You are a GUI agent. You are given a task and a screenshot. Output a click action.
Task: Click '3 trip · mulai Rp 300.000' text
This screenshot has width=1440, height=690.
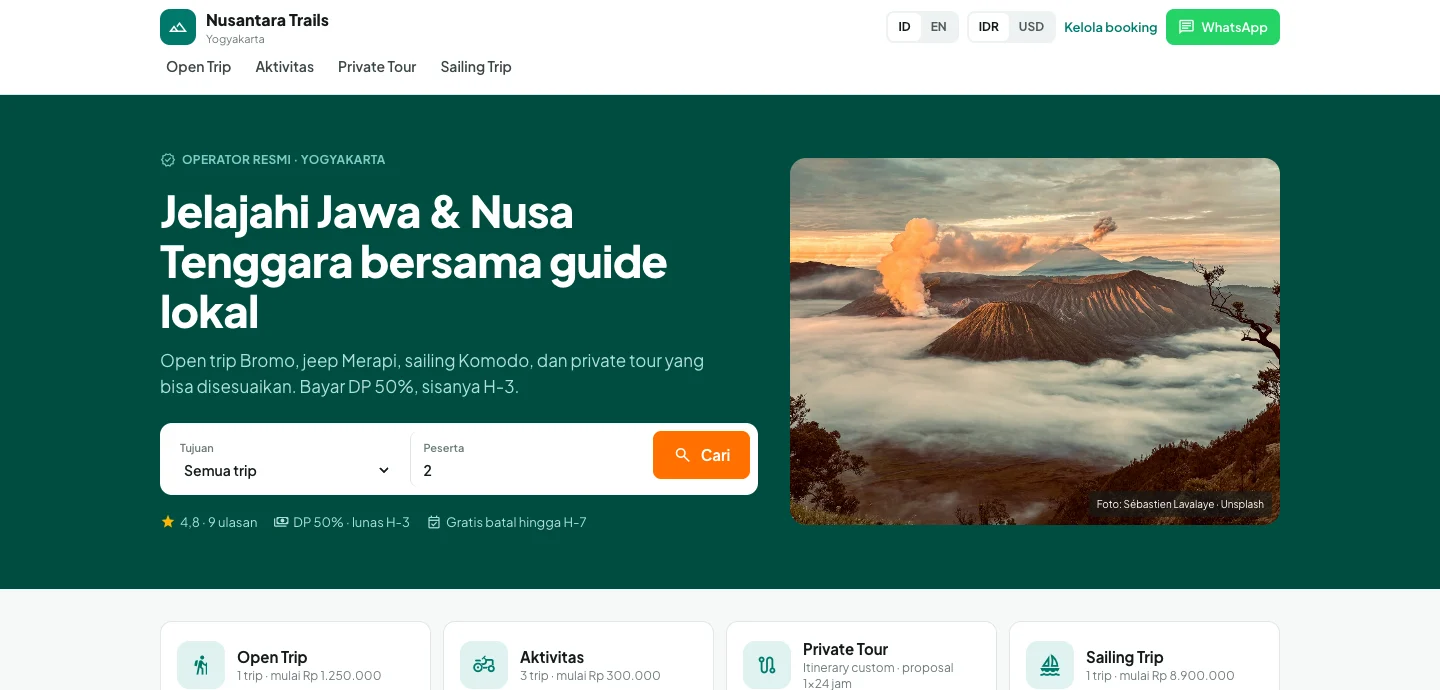590,676
